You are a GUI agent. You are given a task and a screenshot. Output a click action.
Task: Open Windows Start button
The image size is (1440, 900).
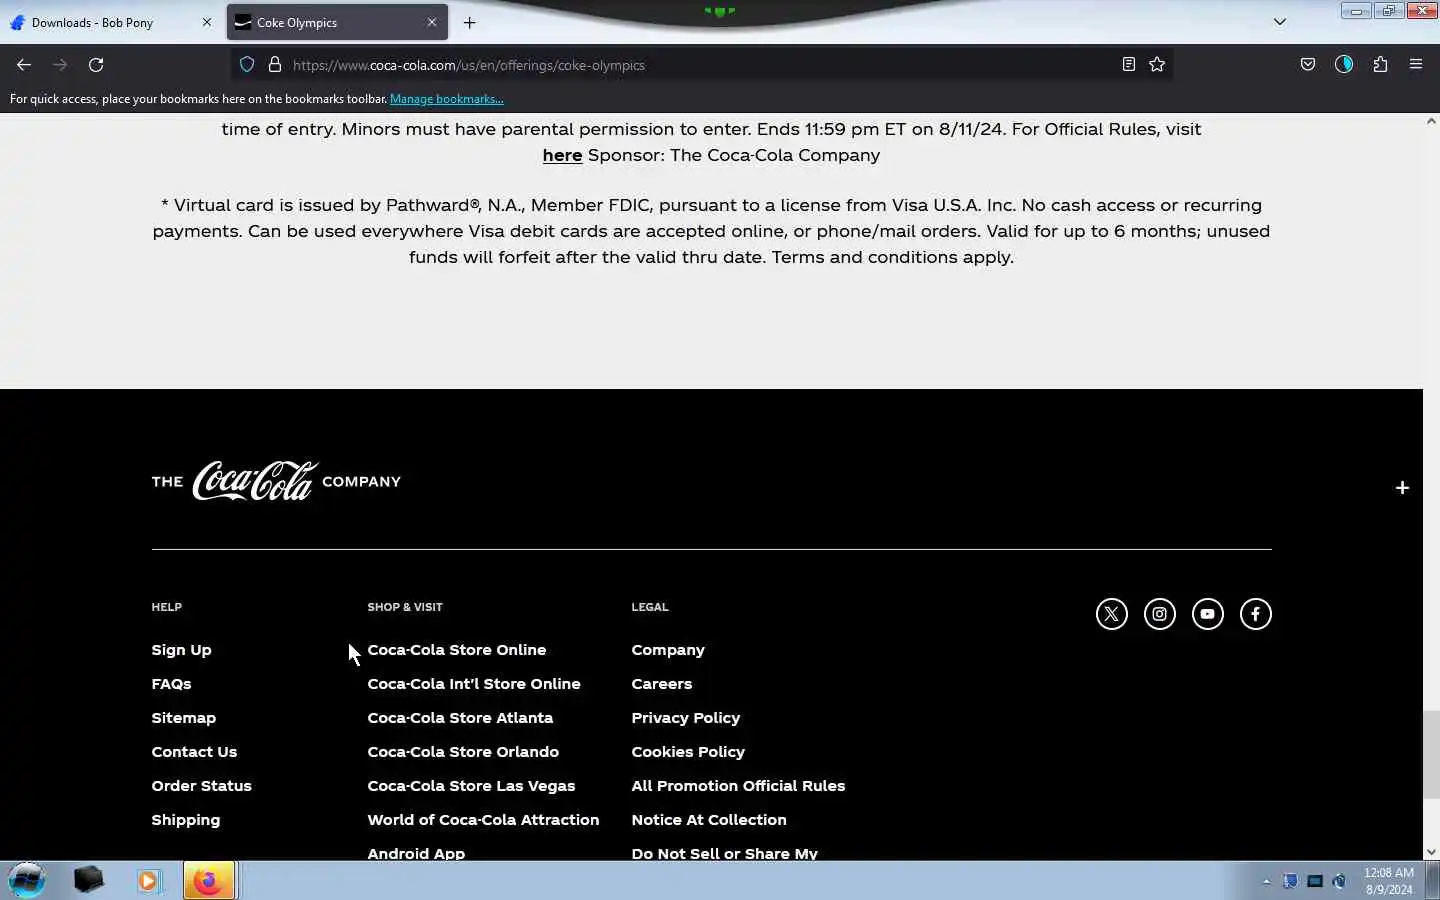tap(27, 880)
